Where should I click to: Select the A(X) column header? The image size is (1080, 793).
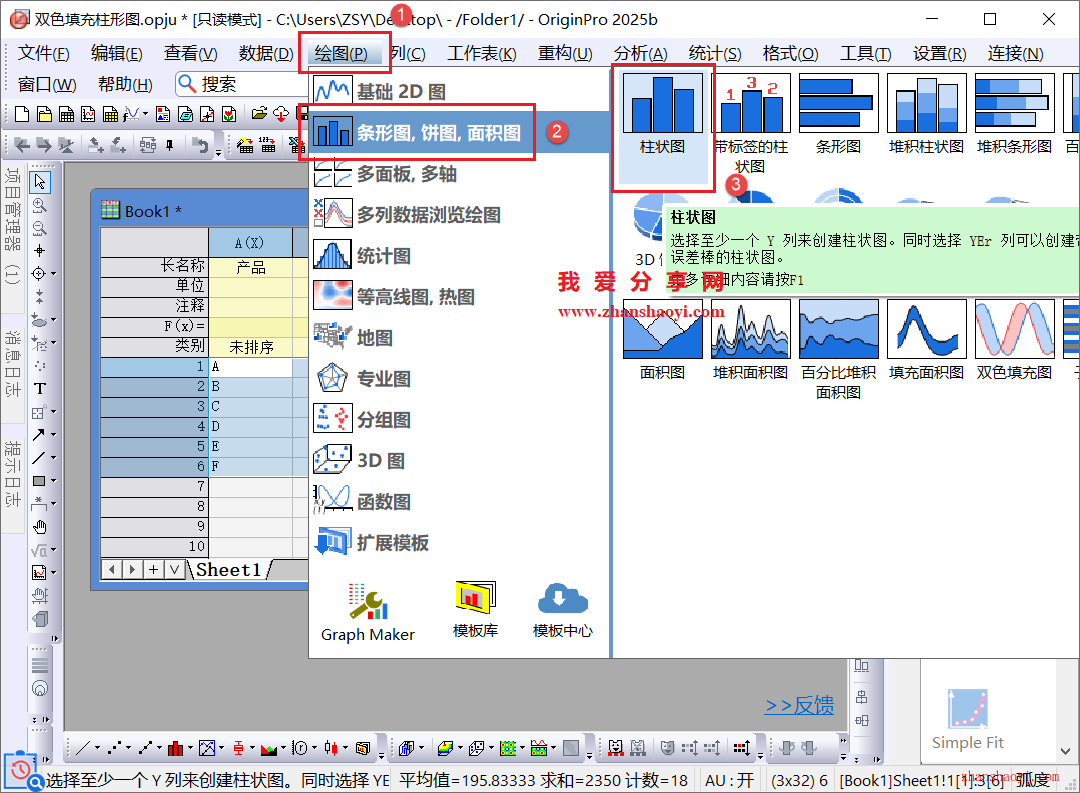click(250, 243)
